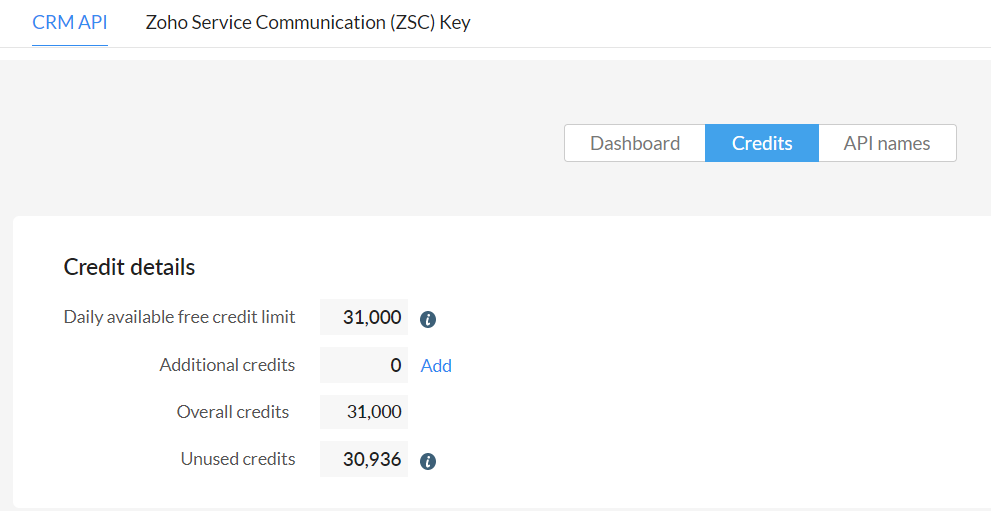Select the Dashboard view button
This screenshot has width=991, height=511.
(x=635, y=143)
